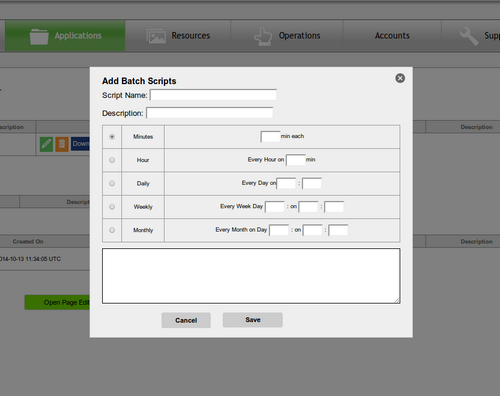Focus the Script Name input field
The width and height of the screenshot is (500, 396).
click(x=213, y=95)
